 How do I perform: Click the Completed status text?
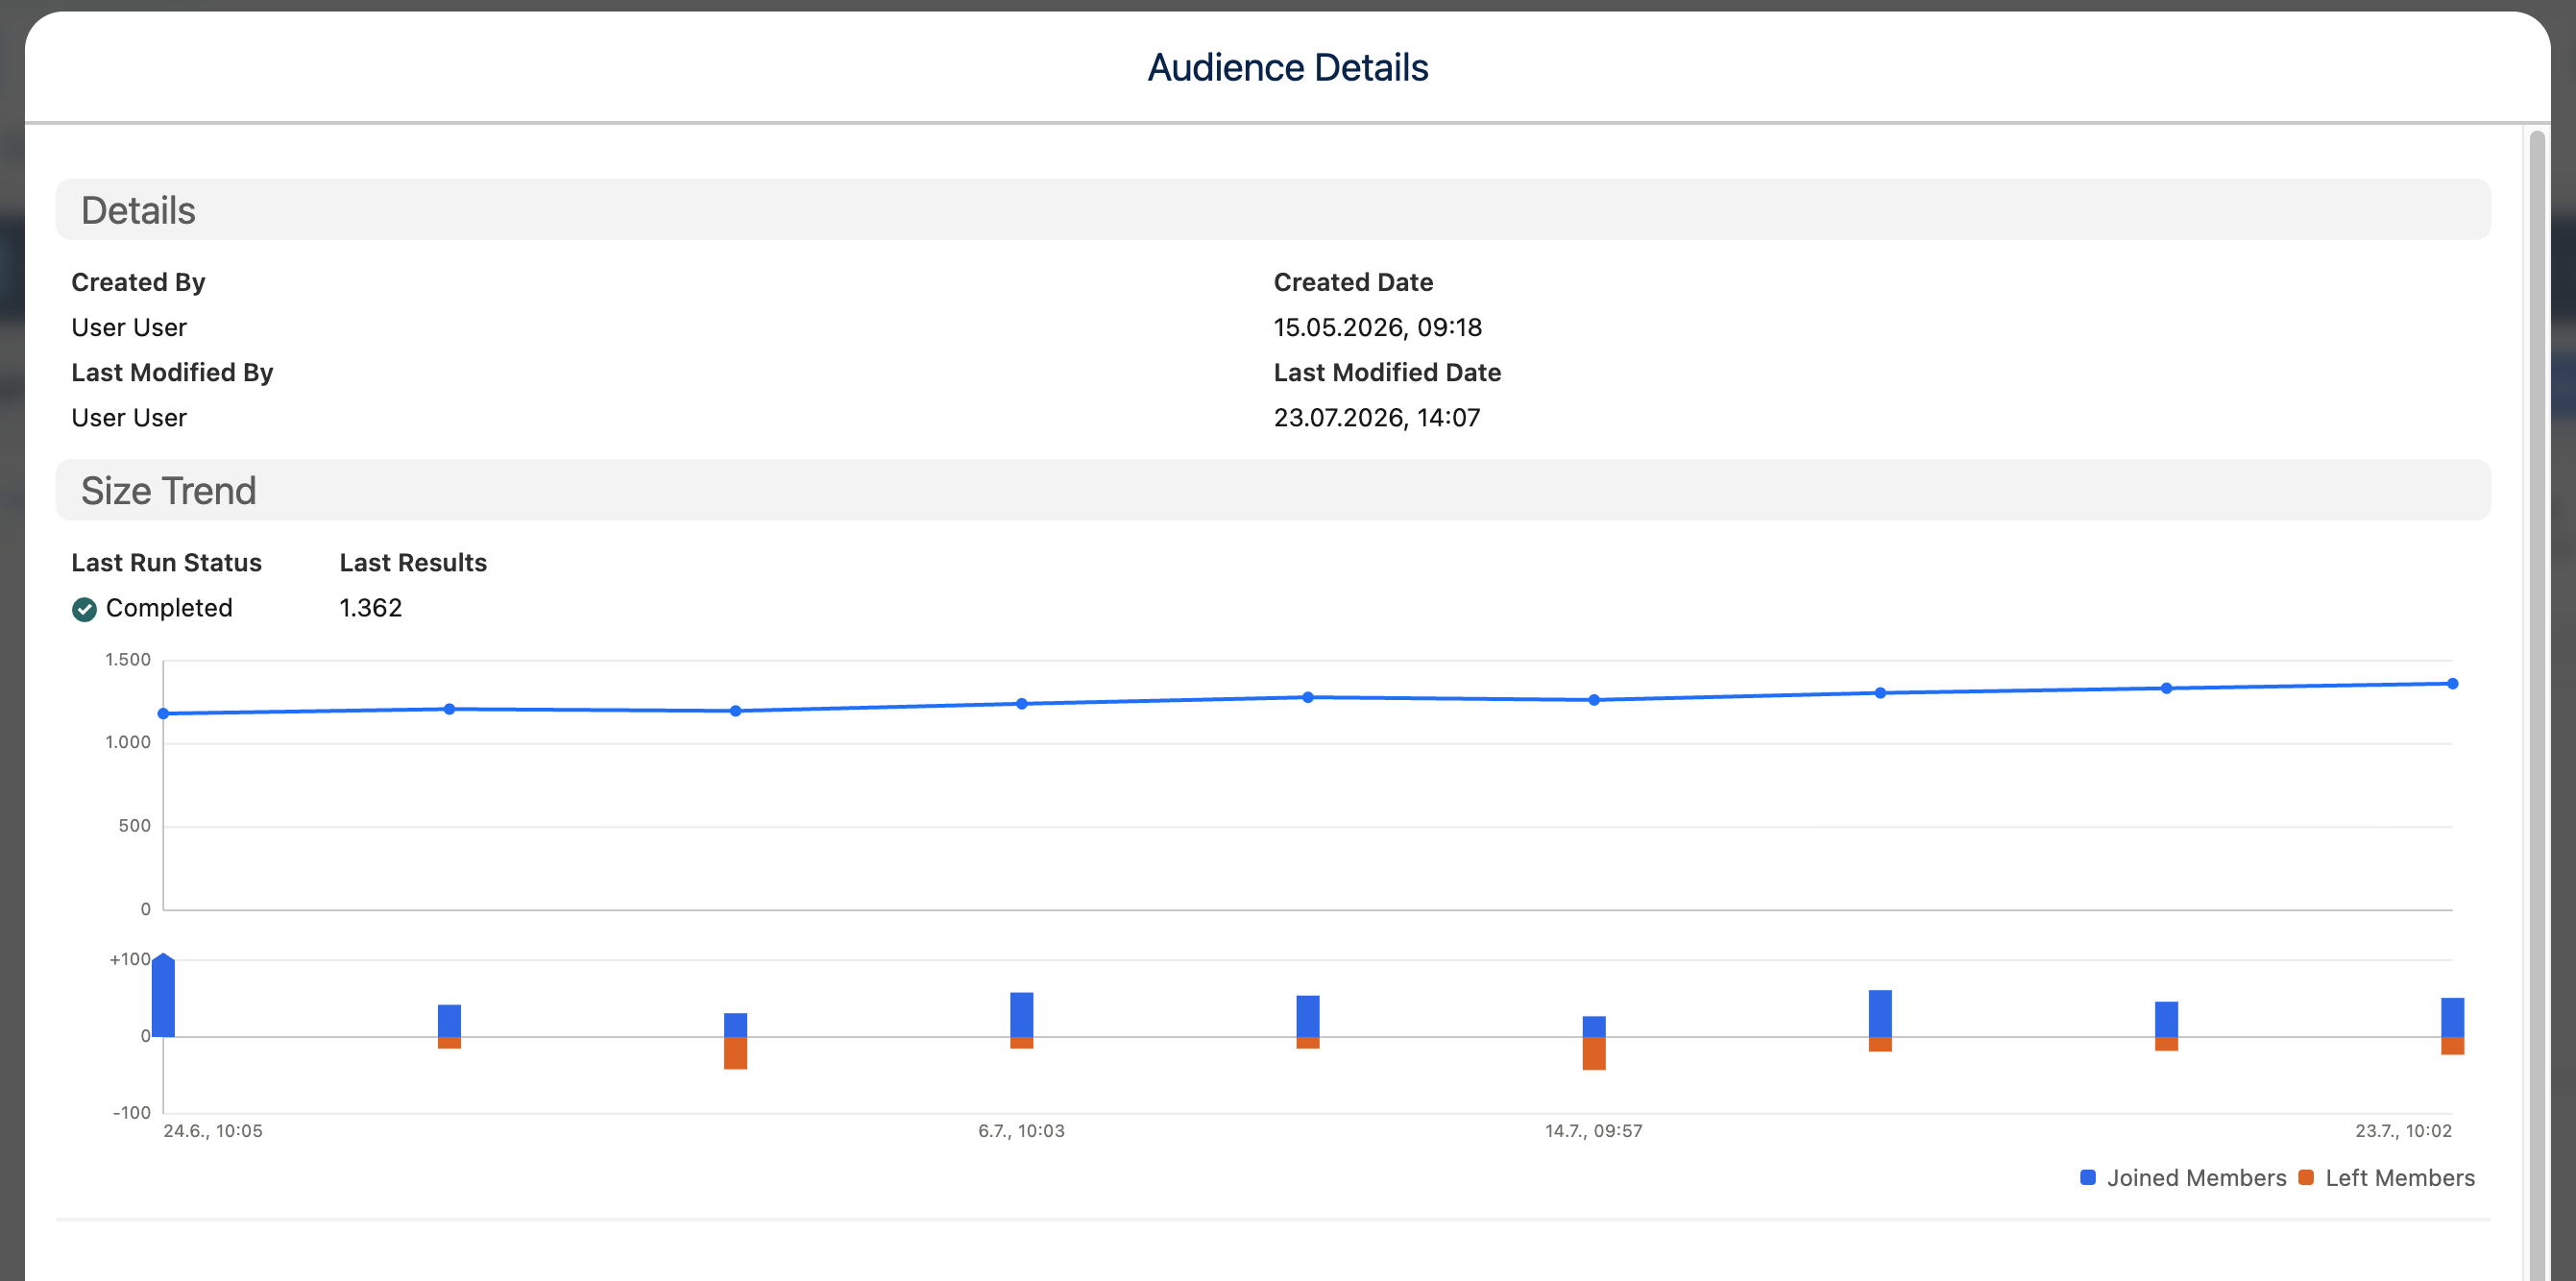tap(169, 608)
